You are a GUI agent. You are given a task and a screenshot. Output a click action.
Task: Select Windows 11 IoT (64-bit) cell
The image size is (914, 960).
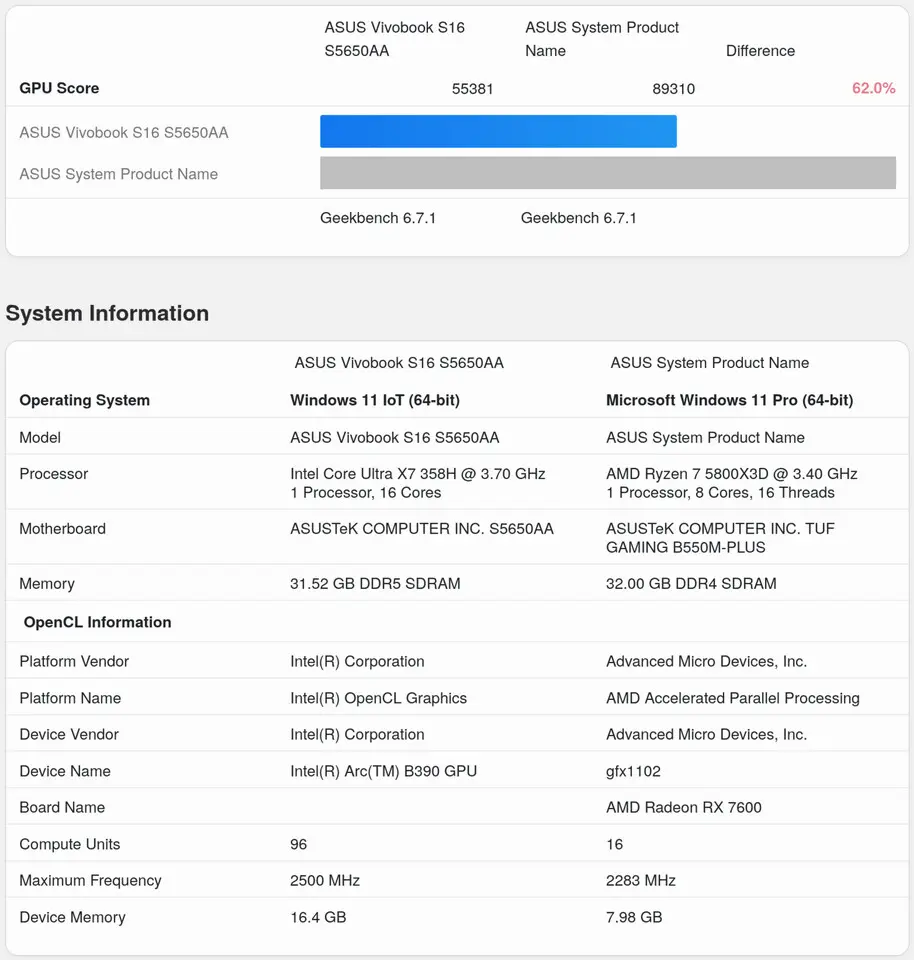click(375, 400)
